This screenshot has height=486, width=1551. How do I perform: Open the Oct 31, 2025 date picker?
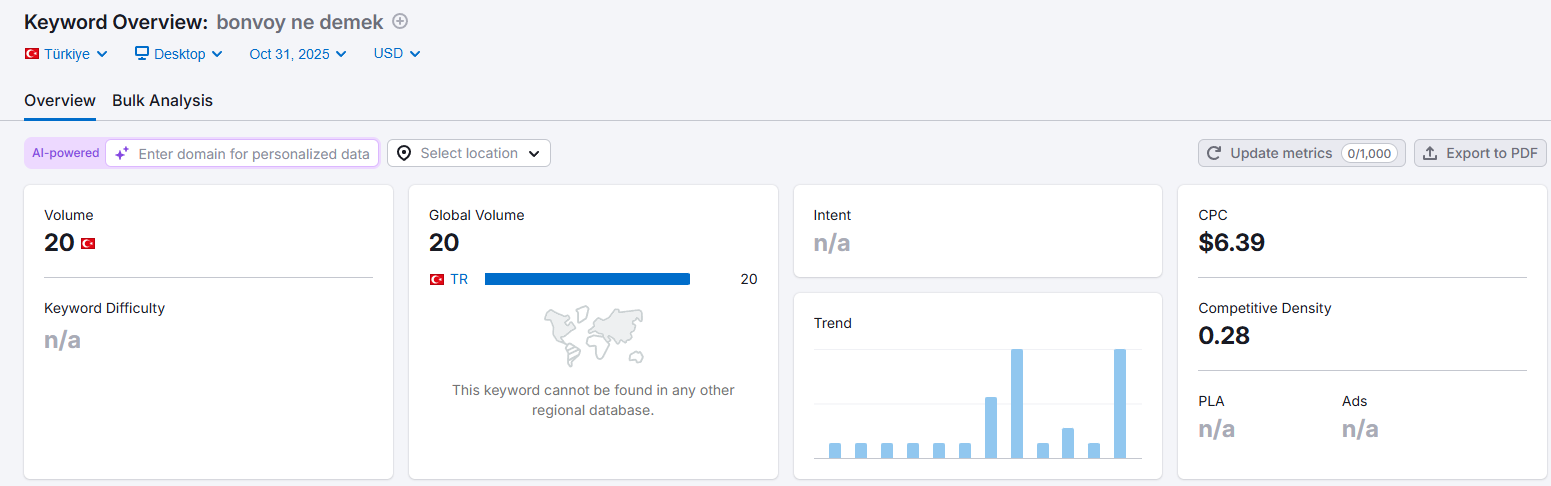(298, 54)
